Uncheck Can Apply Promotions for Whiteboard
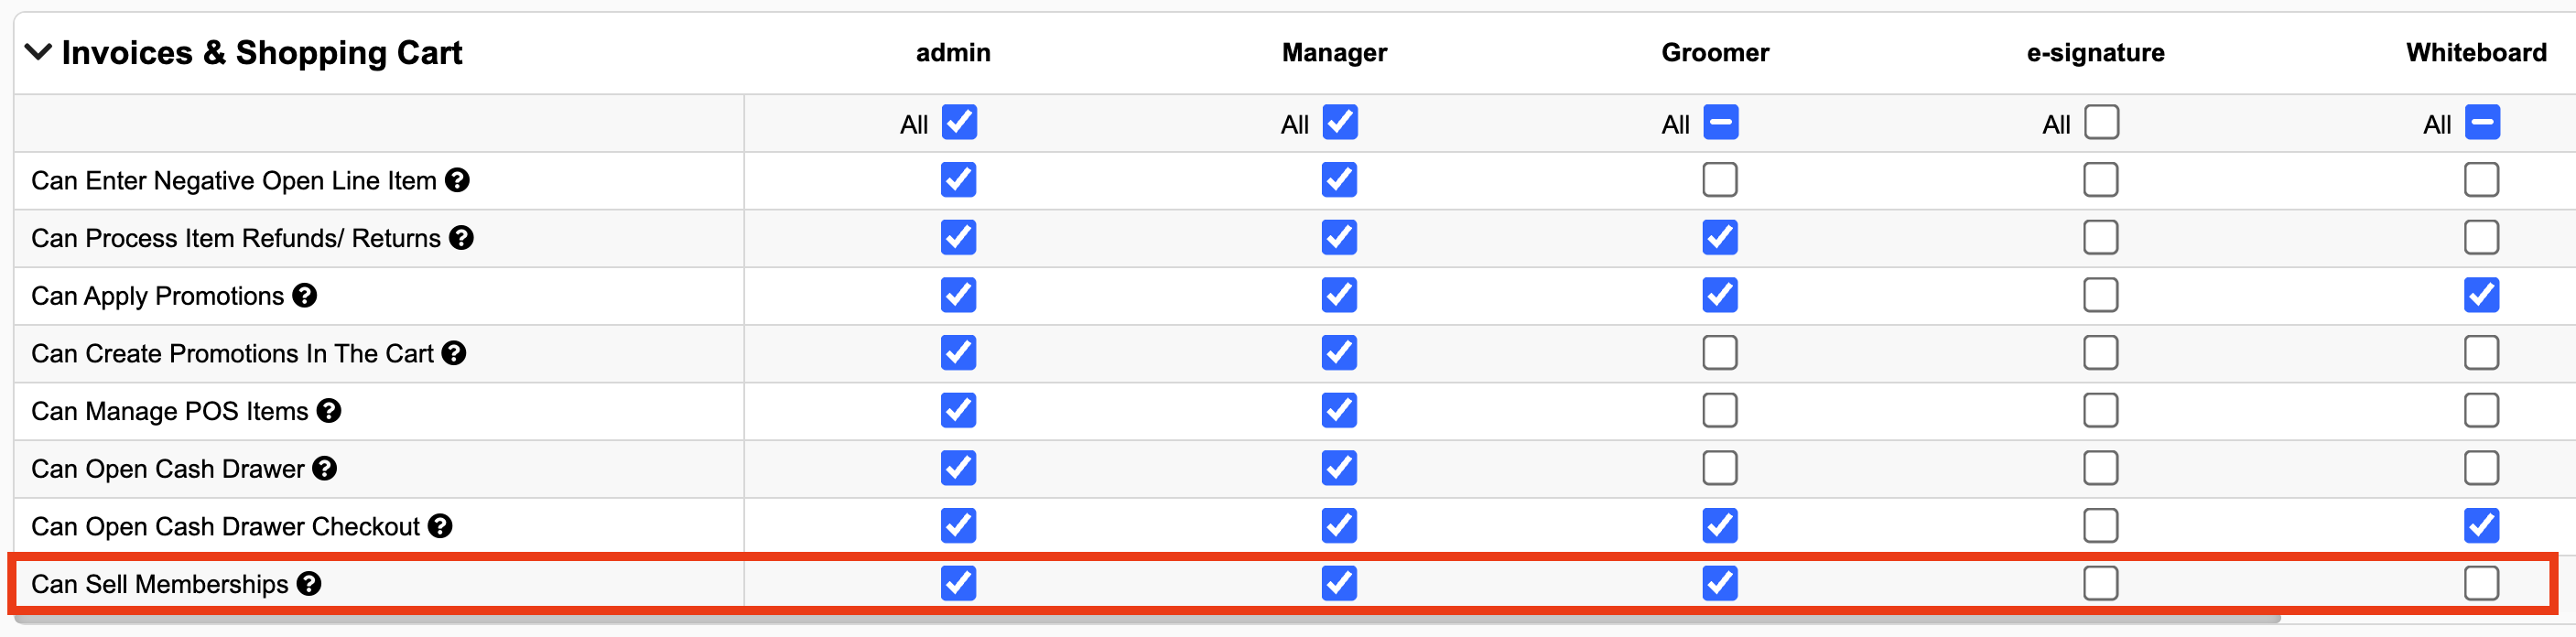 [x=2482, y=295]
